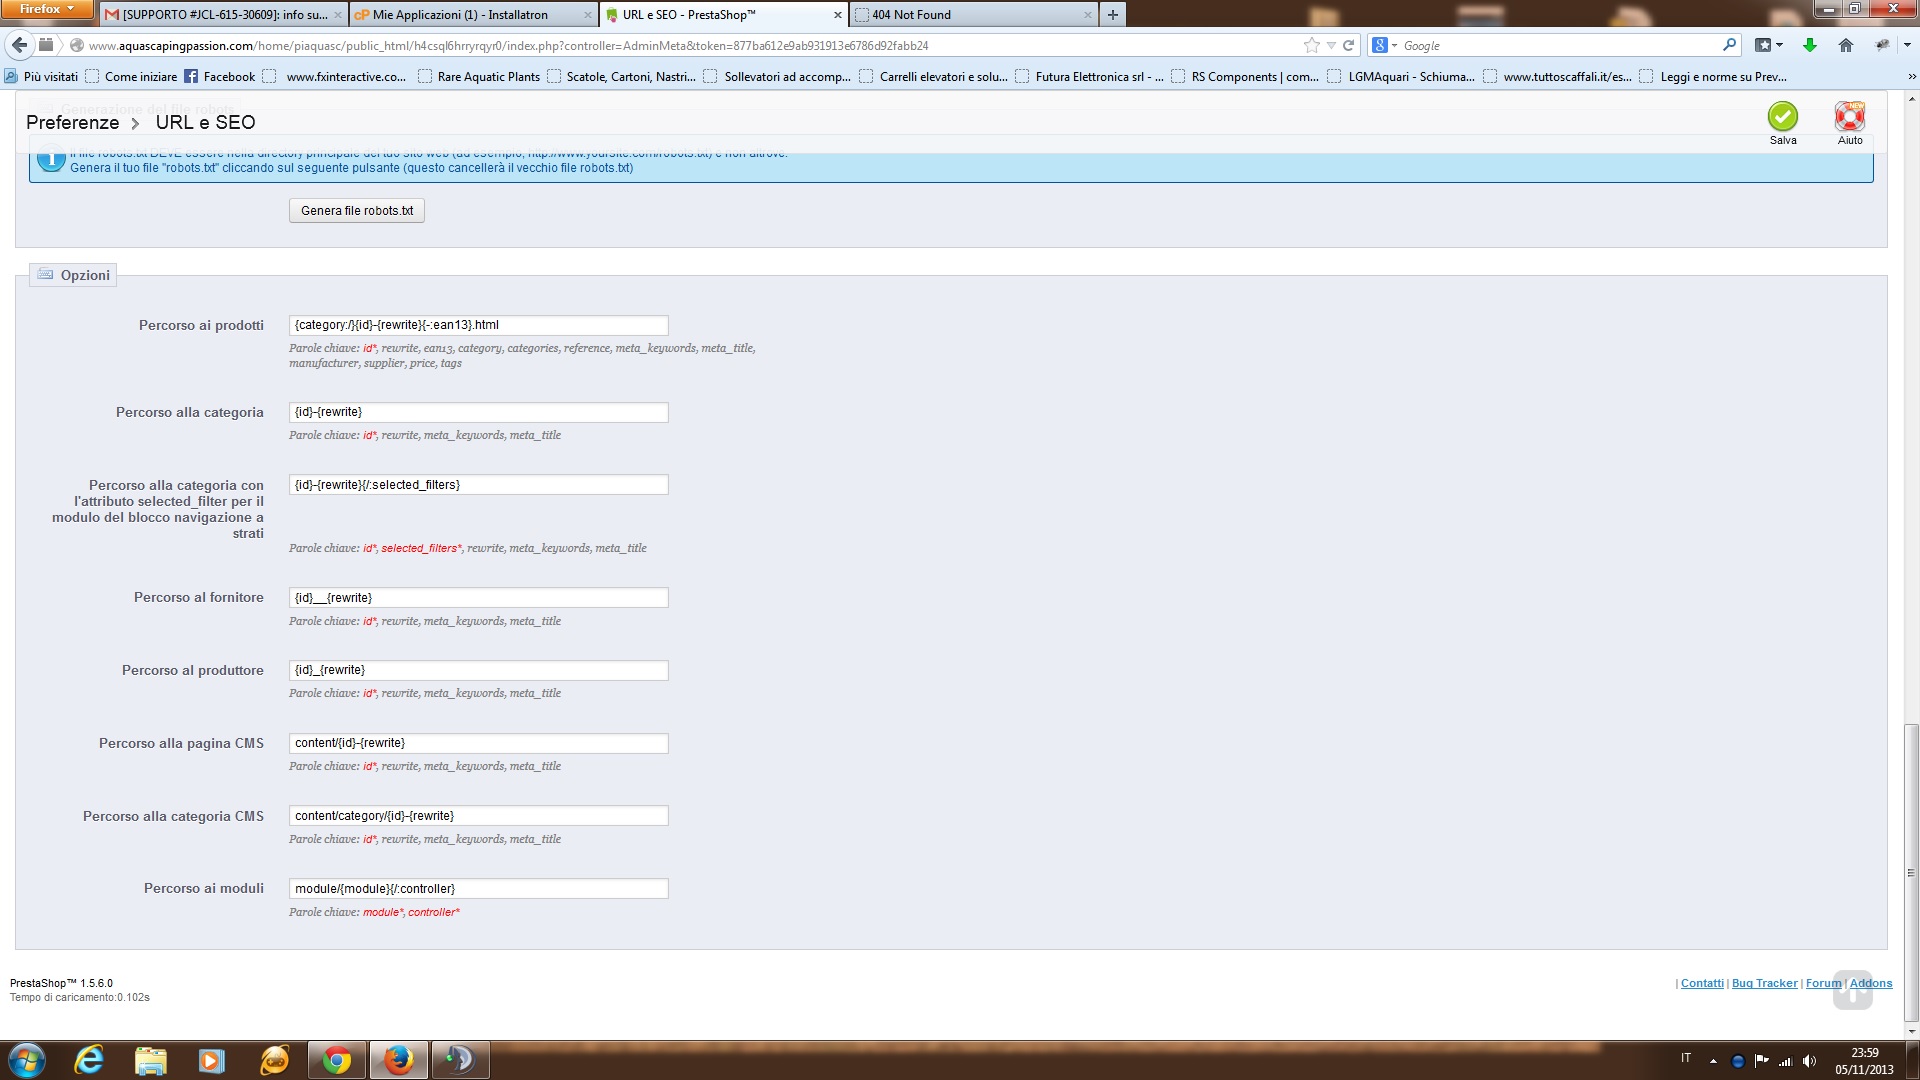Bookmark page with the star icon
This screenshot has width=1920, height=1080.
tap(1311, 45)
